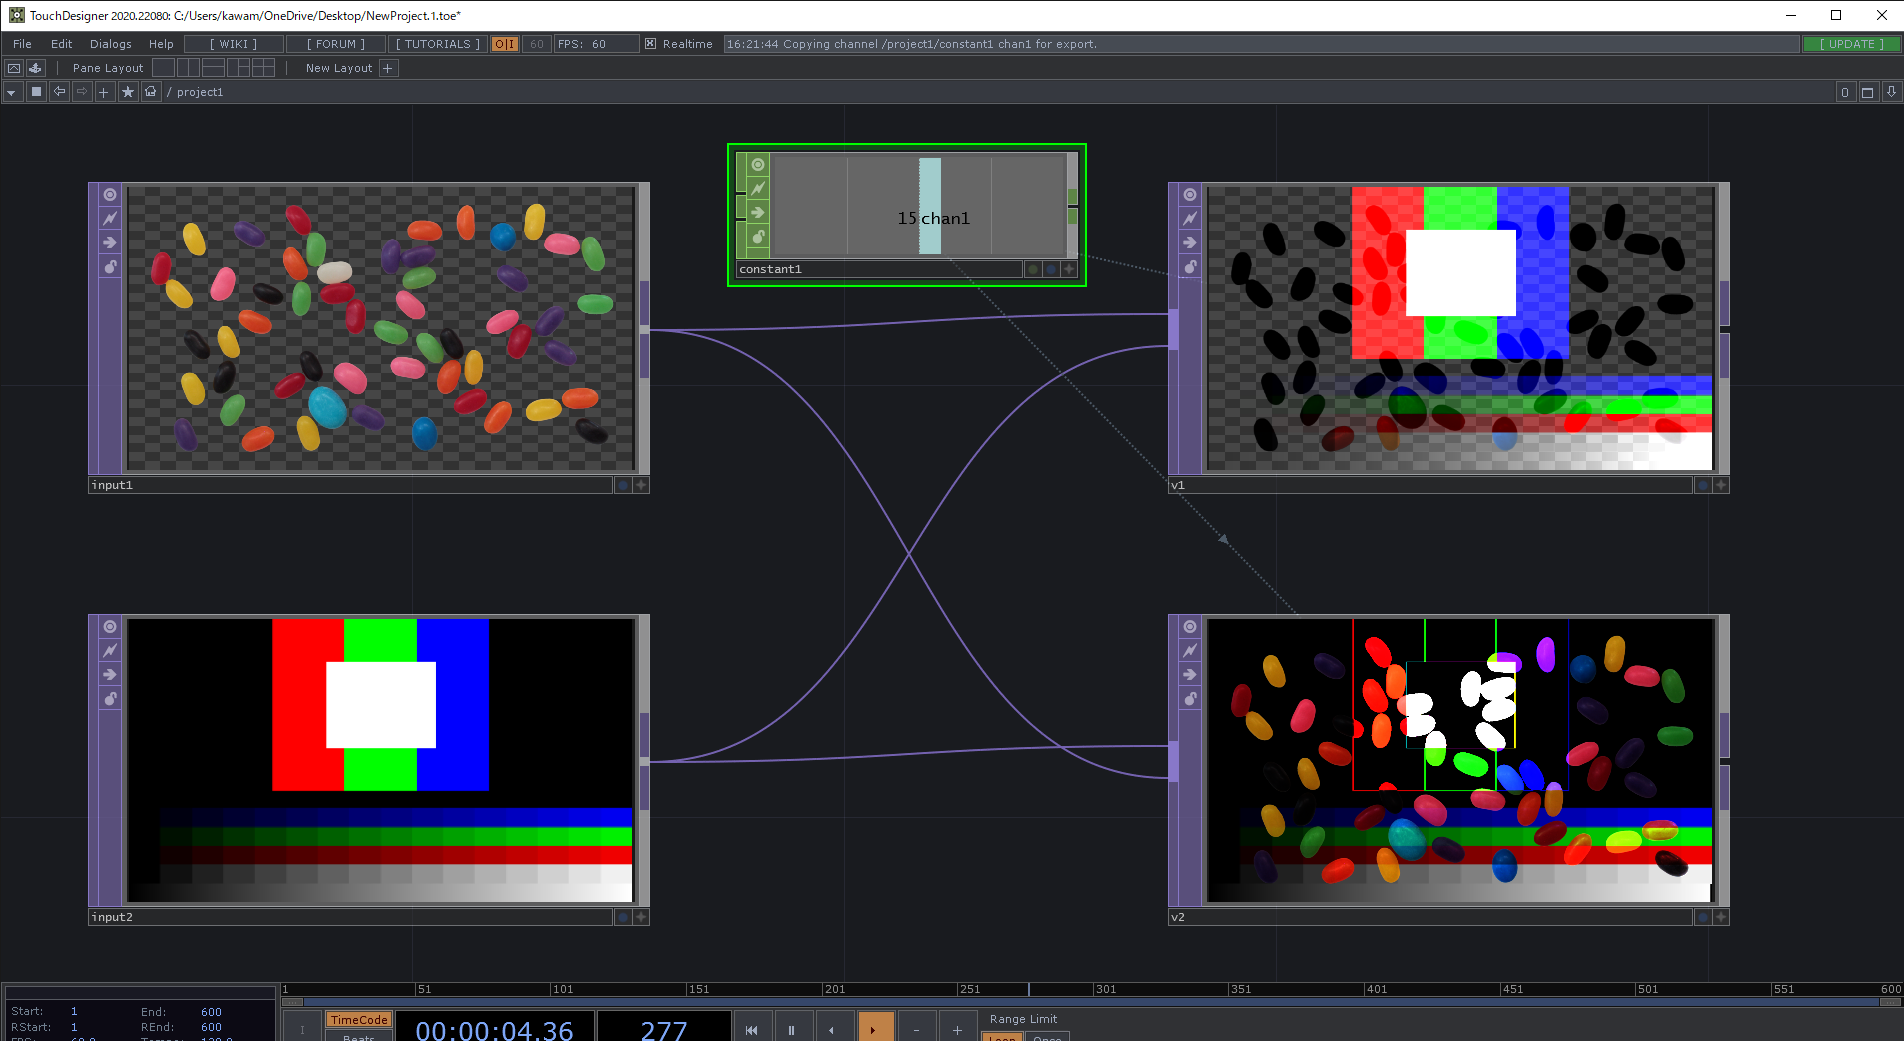1904x1041 pixels.
Task: Open the Help menu
Action: pos(161,44)
